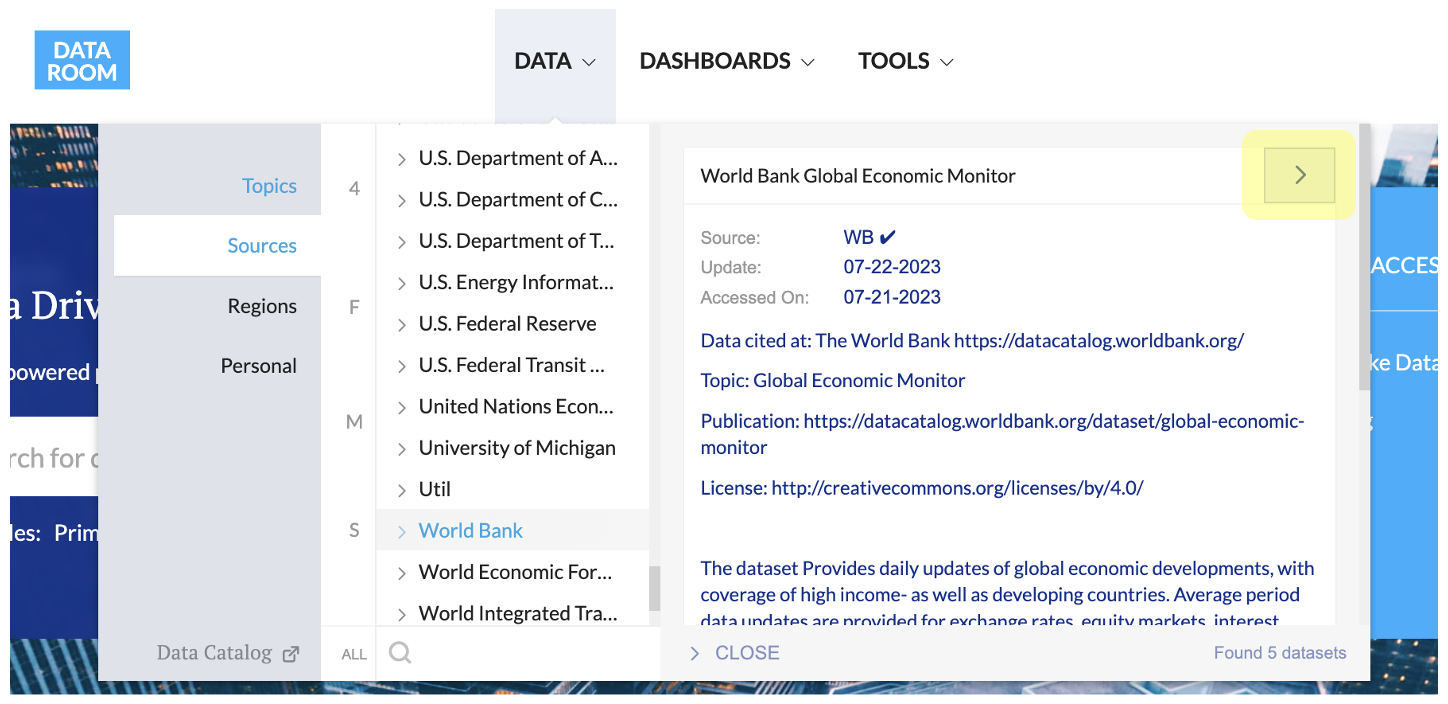Open the global-economic-monitor publication link
Screen dimensions: 1448x704
[x=1002, y=434]
